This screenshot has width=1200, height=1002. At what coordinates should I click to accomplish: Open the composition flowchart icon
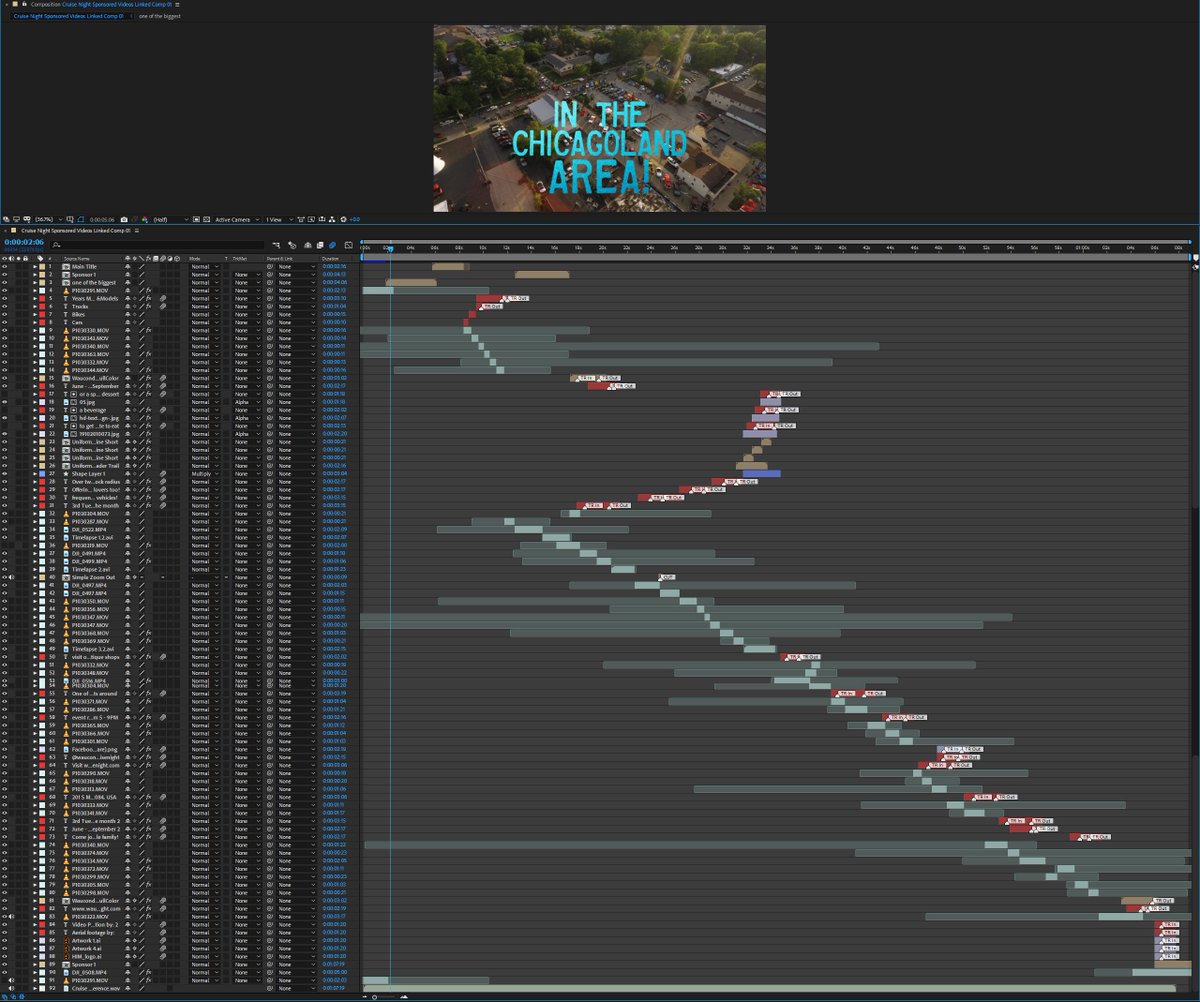pyautogui.click(x=331, y=219)
